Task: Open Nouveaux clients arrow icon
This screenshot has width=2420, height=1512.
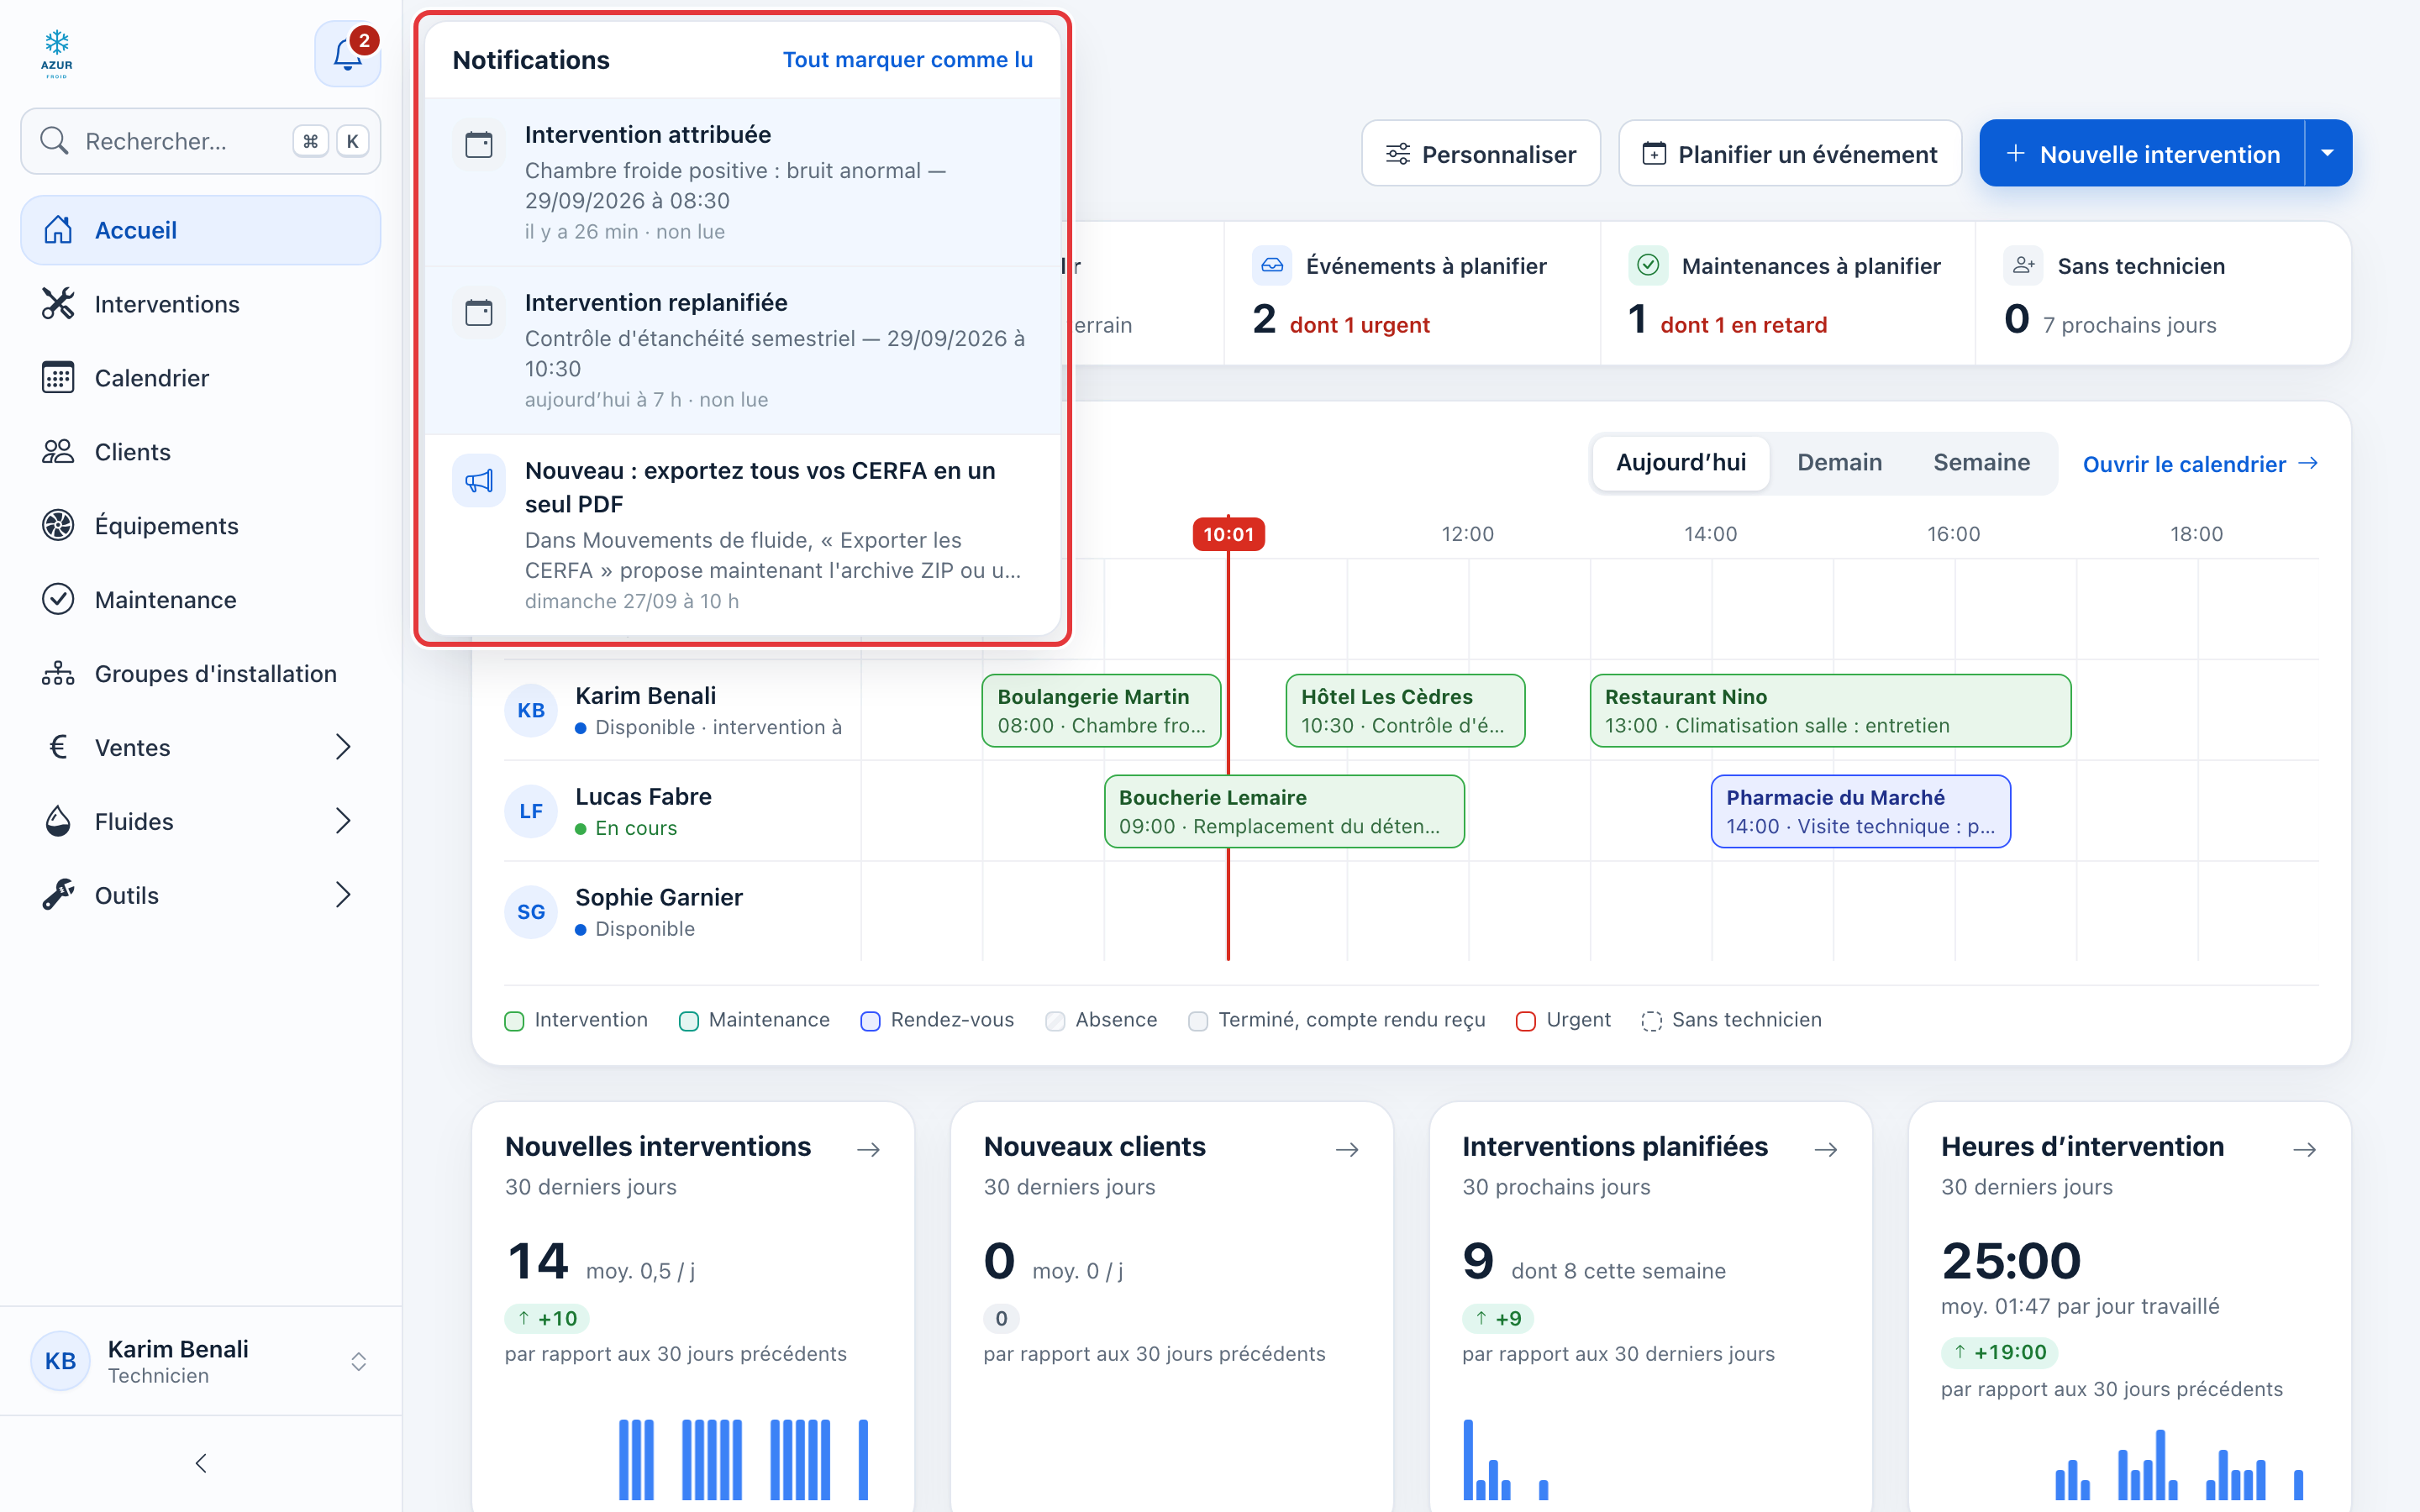Action: 1347,1149
